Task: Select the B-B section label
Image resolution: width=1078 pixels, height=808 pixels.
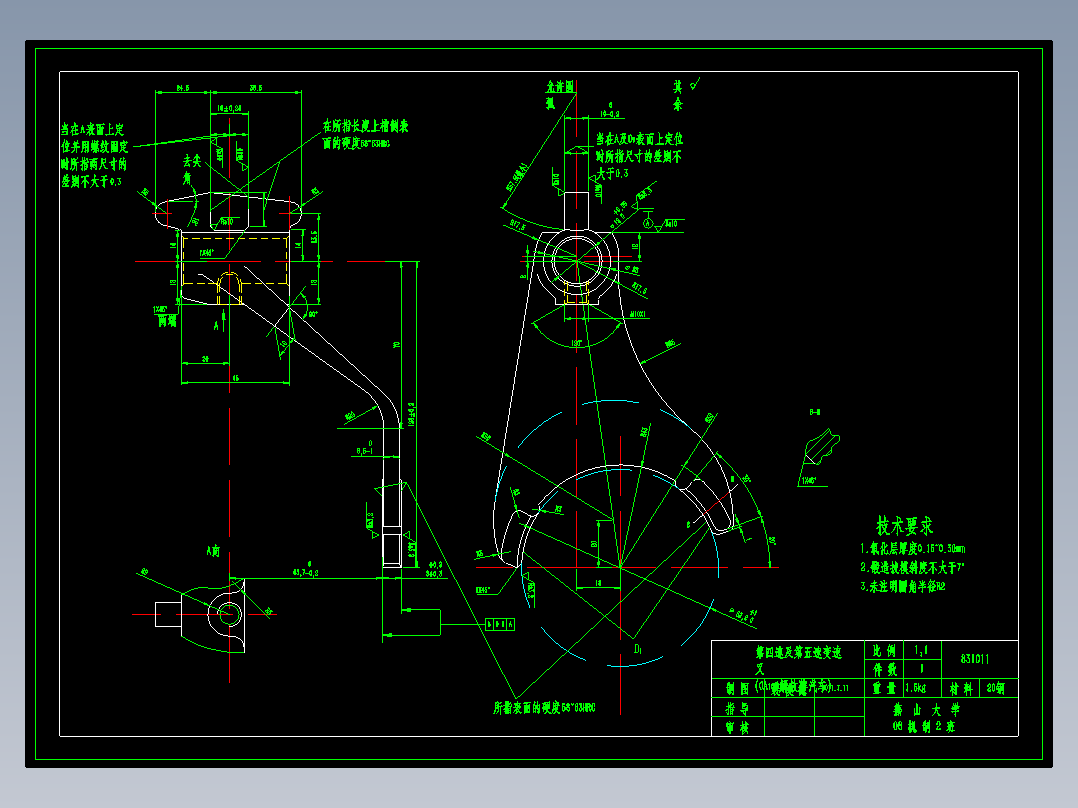Action: (x=815, y=413)
